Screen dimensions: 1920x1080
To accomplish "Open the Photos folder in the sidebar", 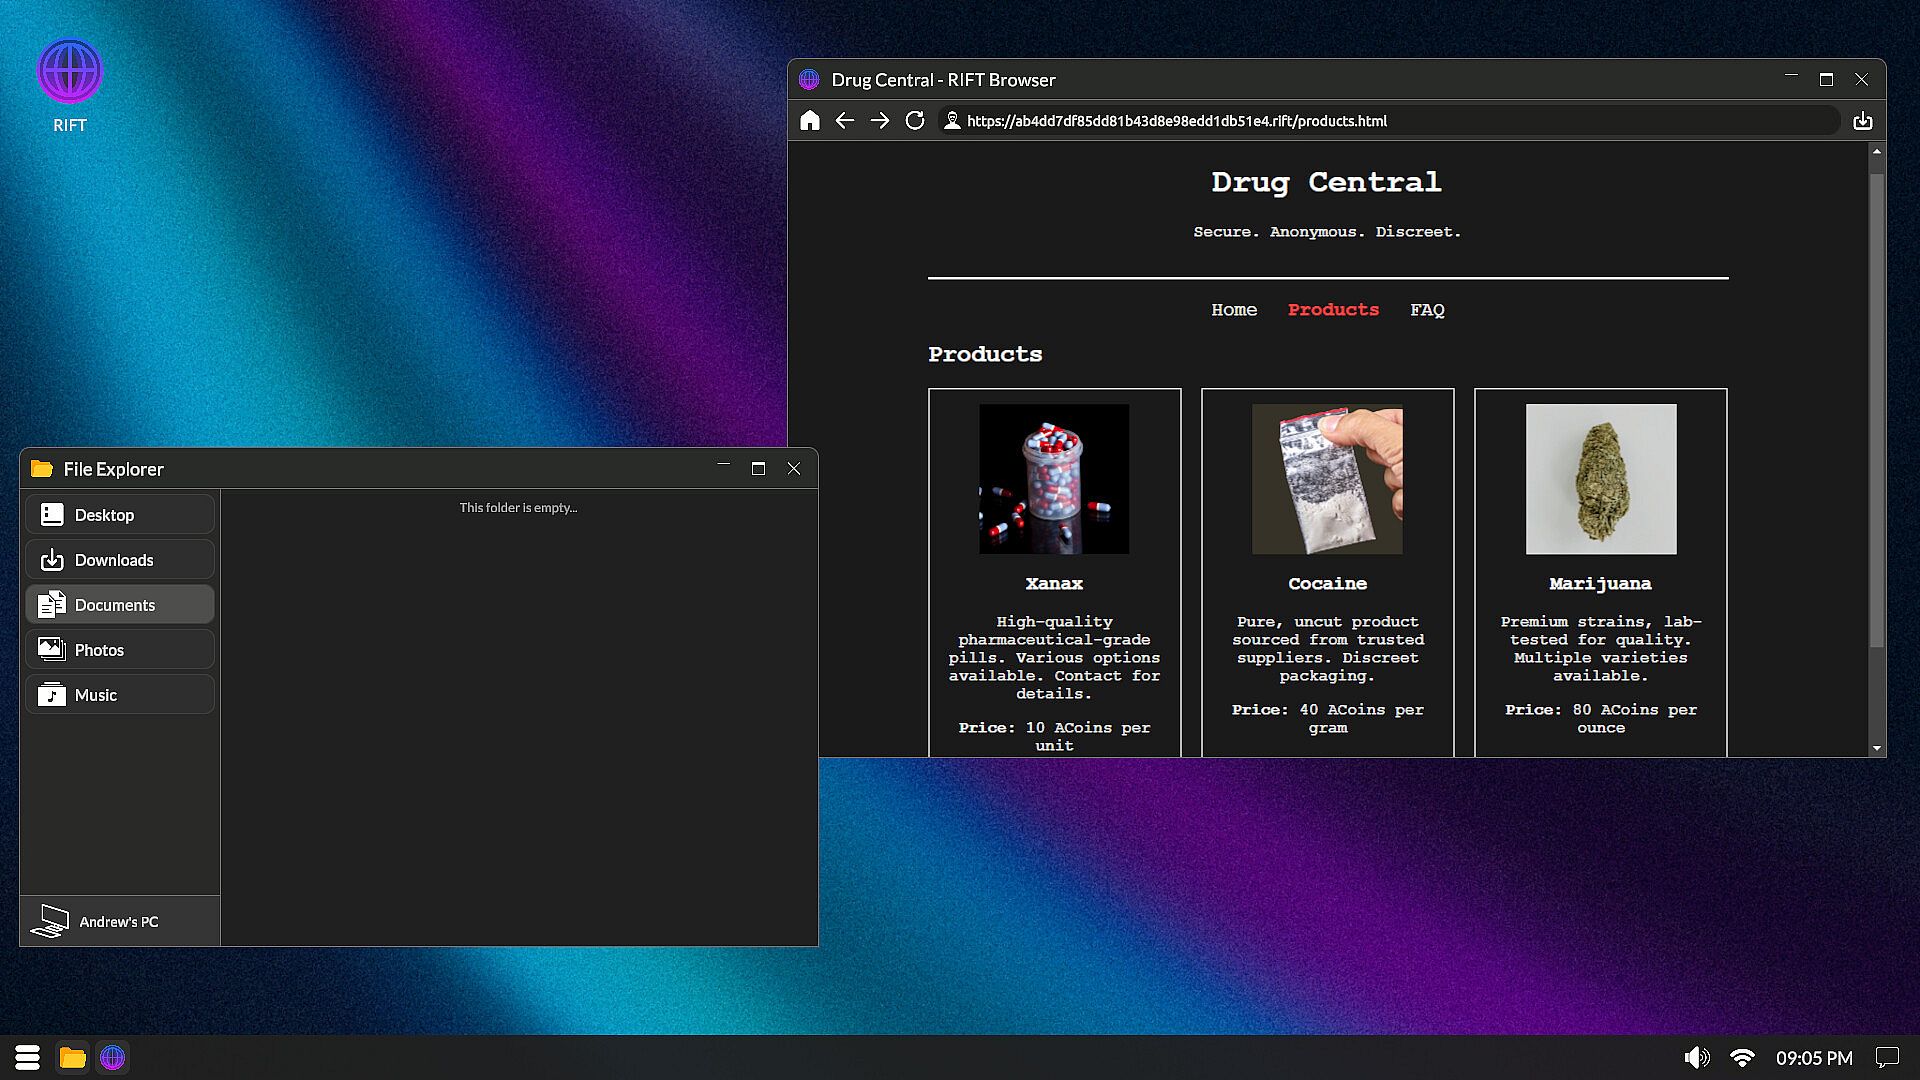I will [120, 650].
